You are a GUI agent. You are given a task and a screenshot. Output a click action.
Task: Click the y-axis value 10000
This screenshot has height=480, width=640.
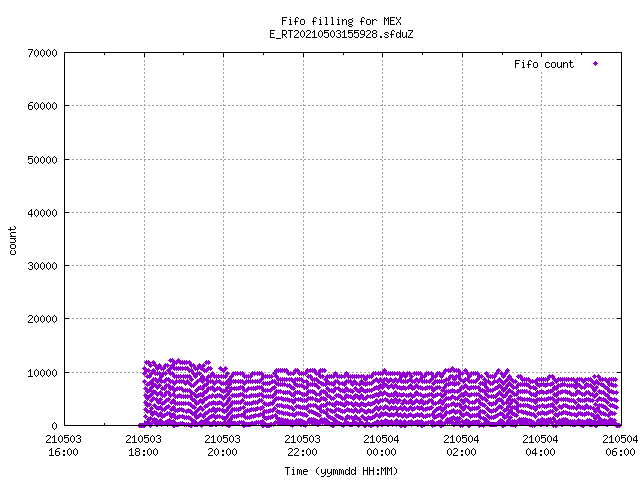[x=42, y=373]
